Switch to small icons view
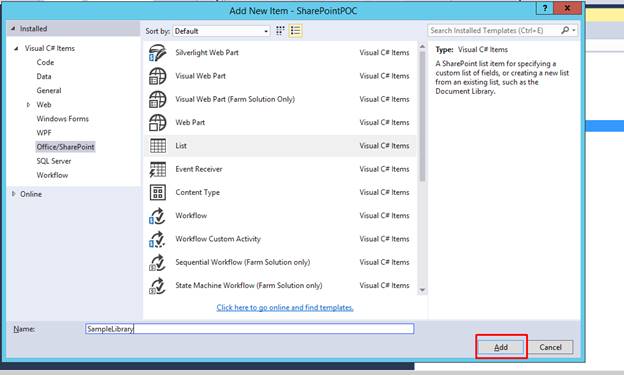624x375 pixels. click(280, 31)
